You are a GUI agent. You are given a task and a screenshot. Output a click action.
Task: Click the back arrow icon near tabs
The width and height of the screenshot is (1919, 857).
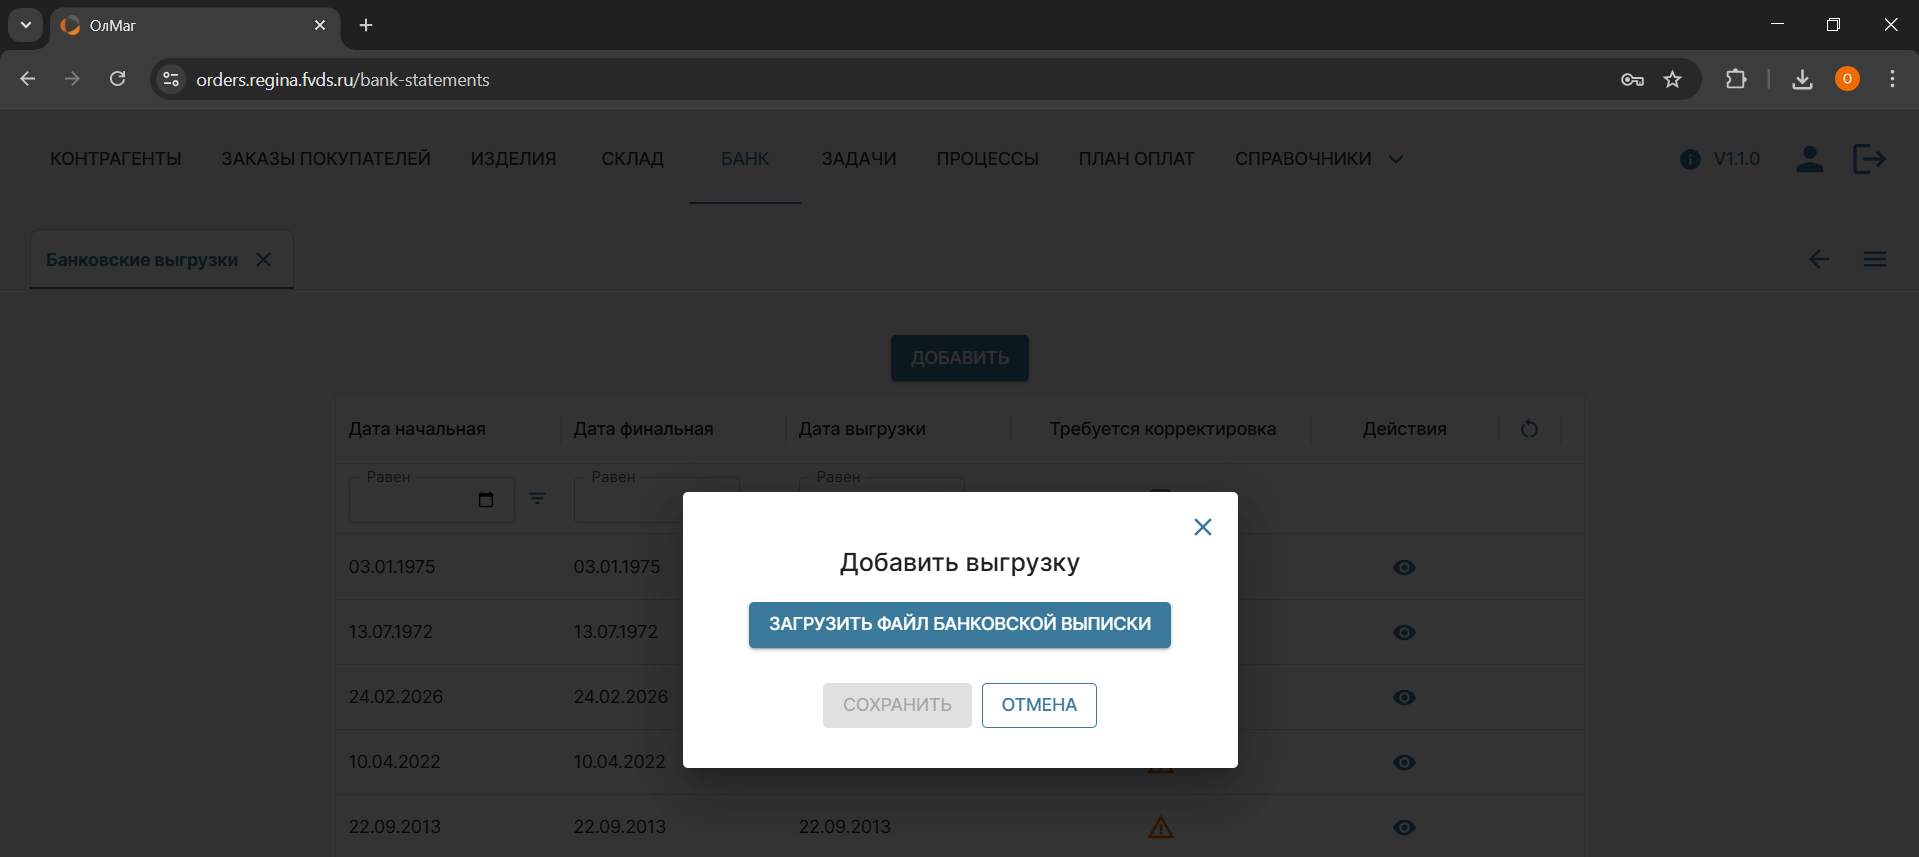[x=1818, y=260]
